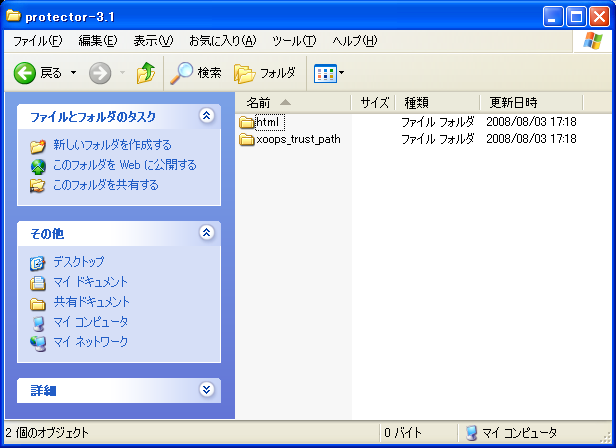Select the xoops_trust_path folder icon
Viewport: 616px width, 448px height.
tap(247, 140)
